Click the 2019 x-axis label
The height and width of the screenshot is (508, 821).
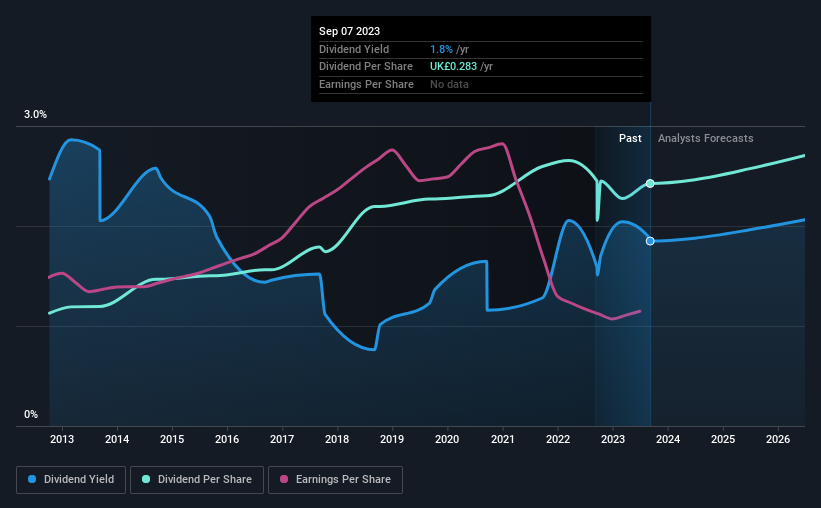click(392, 439)
